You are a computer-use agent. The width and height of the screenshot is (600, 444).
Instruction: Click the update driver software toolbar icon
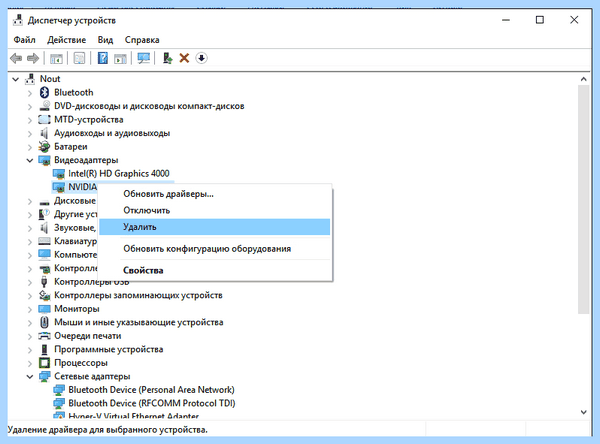tap(167, 58)
